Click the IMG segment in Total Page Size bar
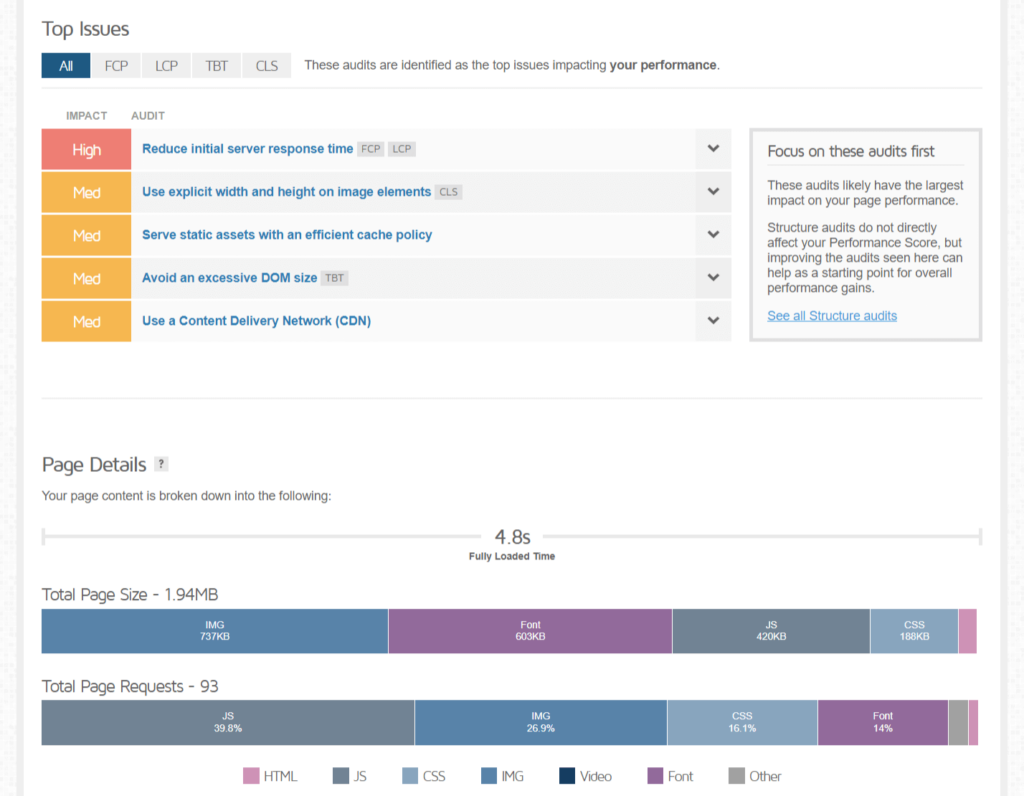The width and height of the screenshot is (1024, 796). pos(214,630)
